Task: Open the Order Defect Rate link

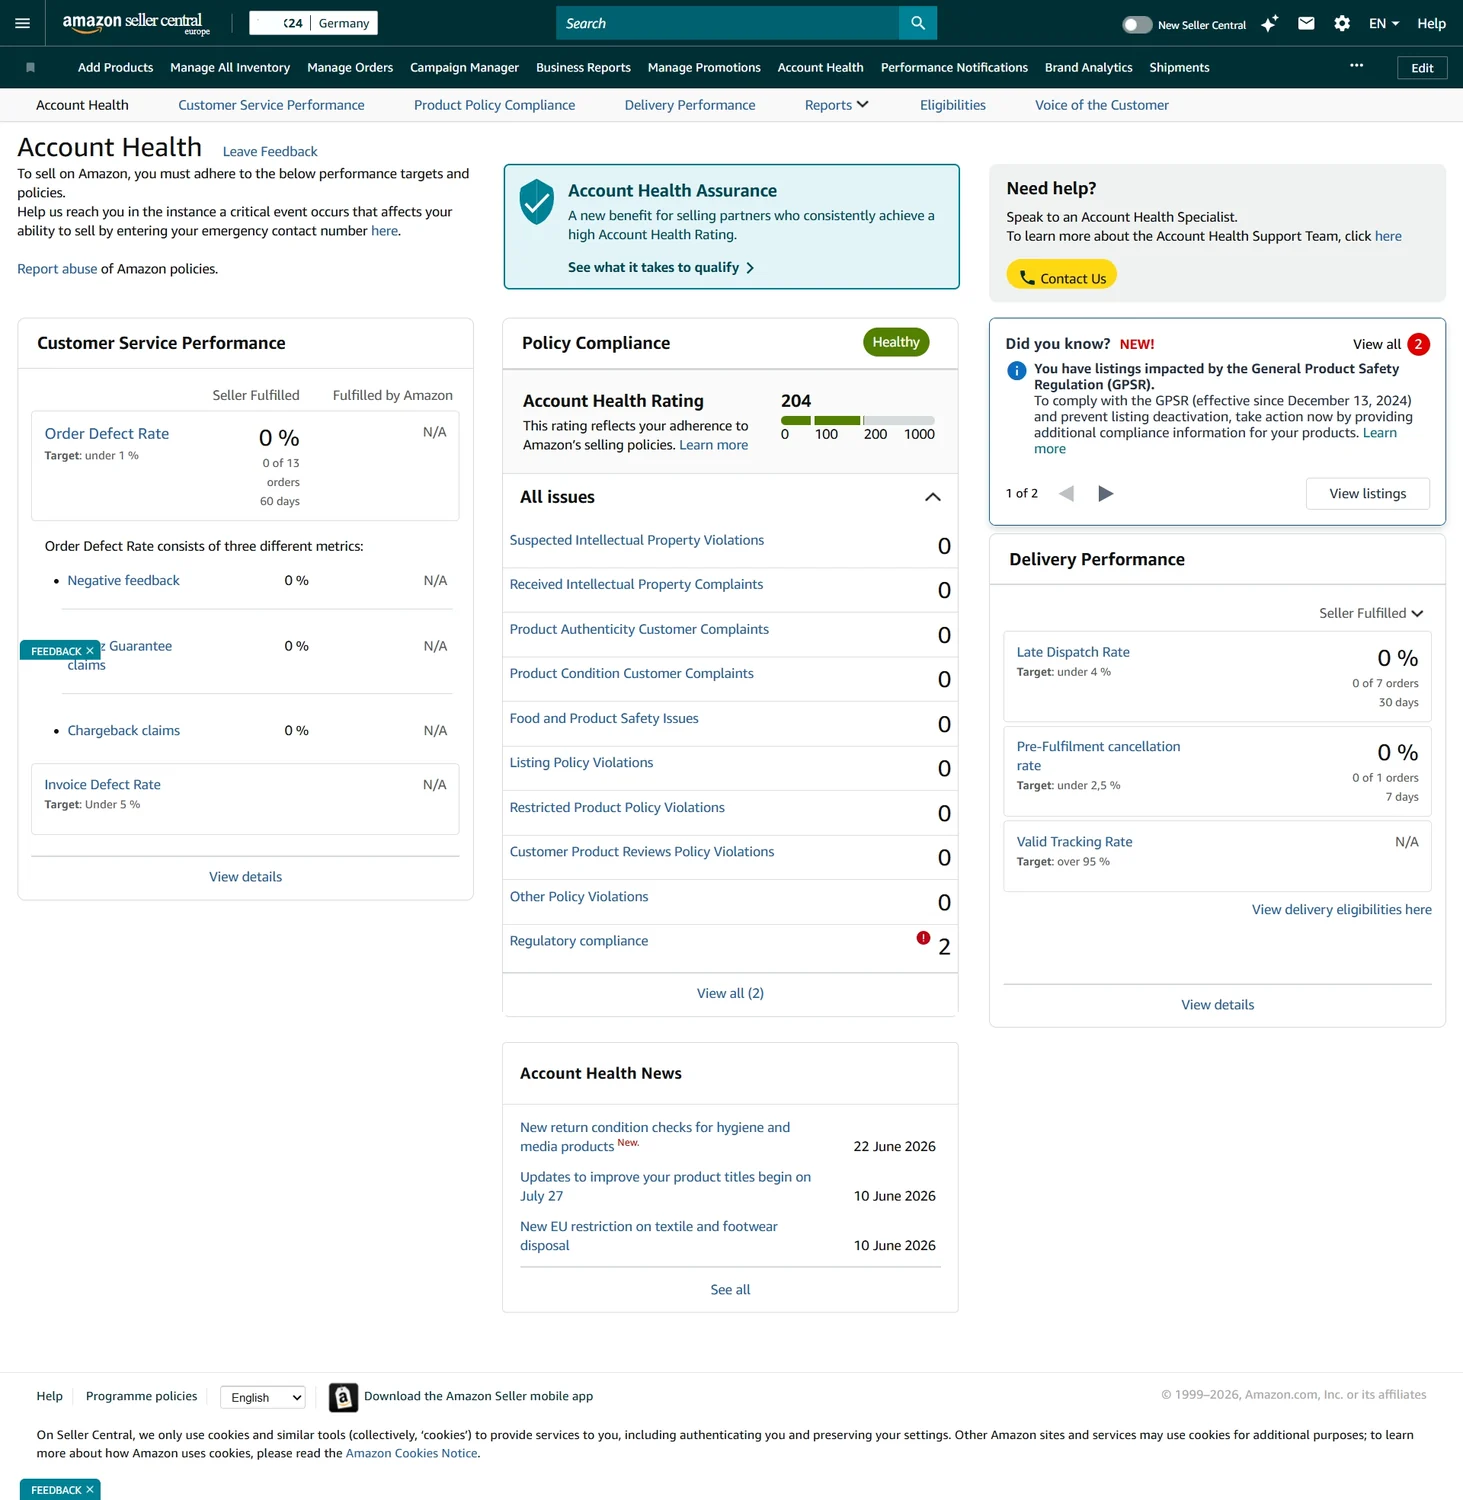Action: tap(107, 434)
